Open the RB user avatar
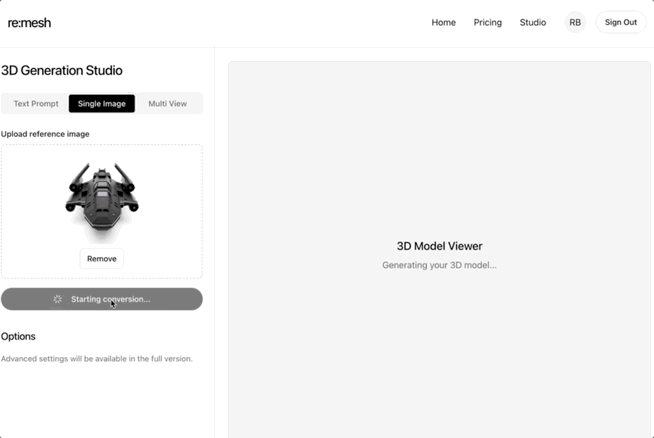Image resolution: width=654 pixels, height=438 pixels. pyautogui.click(x=575, y=23)
